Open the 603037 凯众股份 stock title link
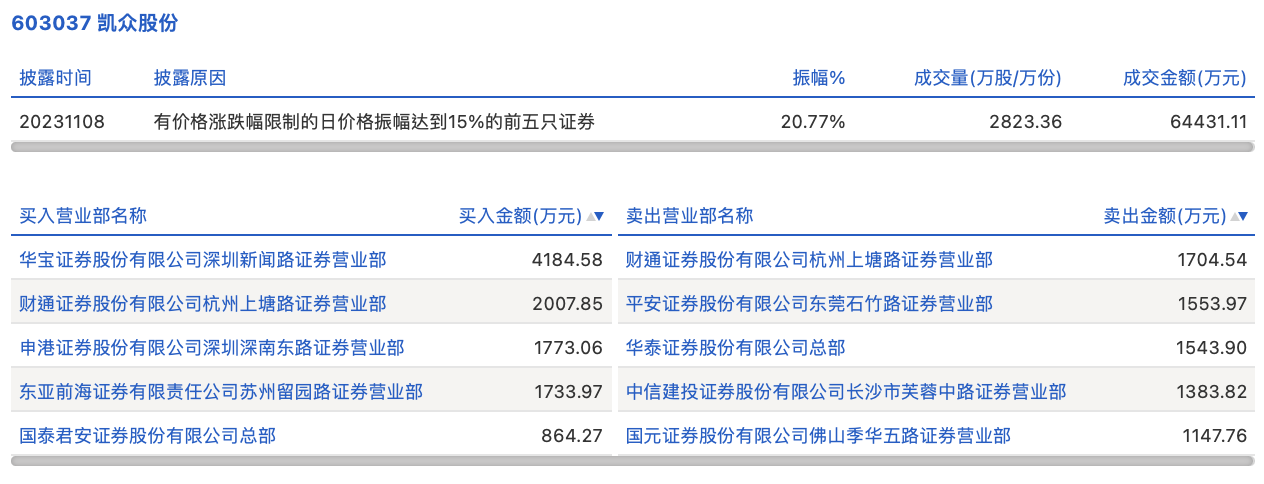The height and width of the screenshot is (484, 1264). tap(95, 24)
